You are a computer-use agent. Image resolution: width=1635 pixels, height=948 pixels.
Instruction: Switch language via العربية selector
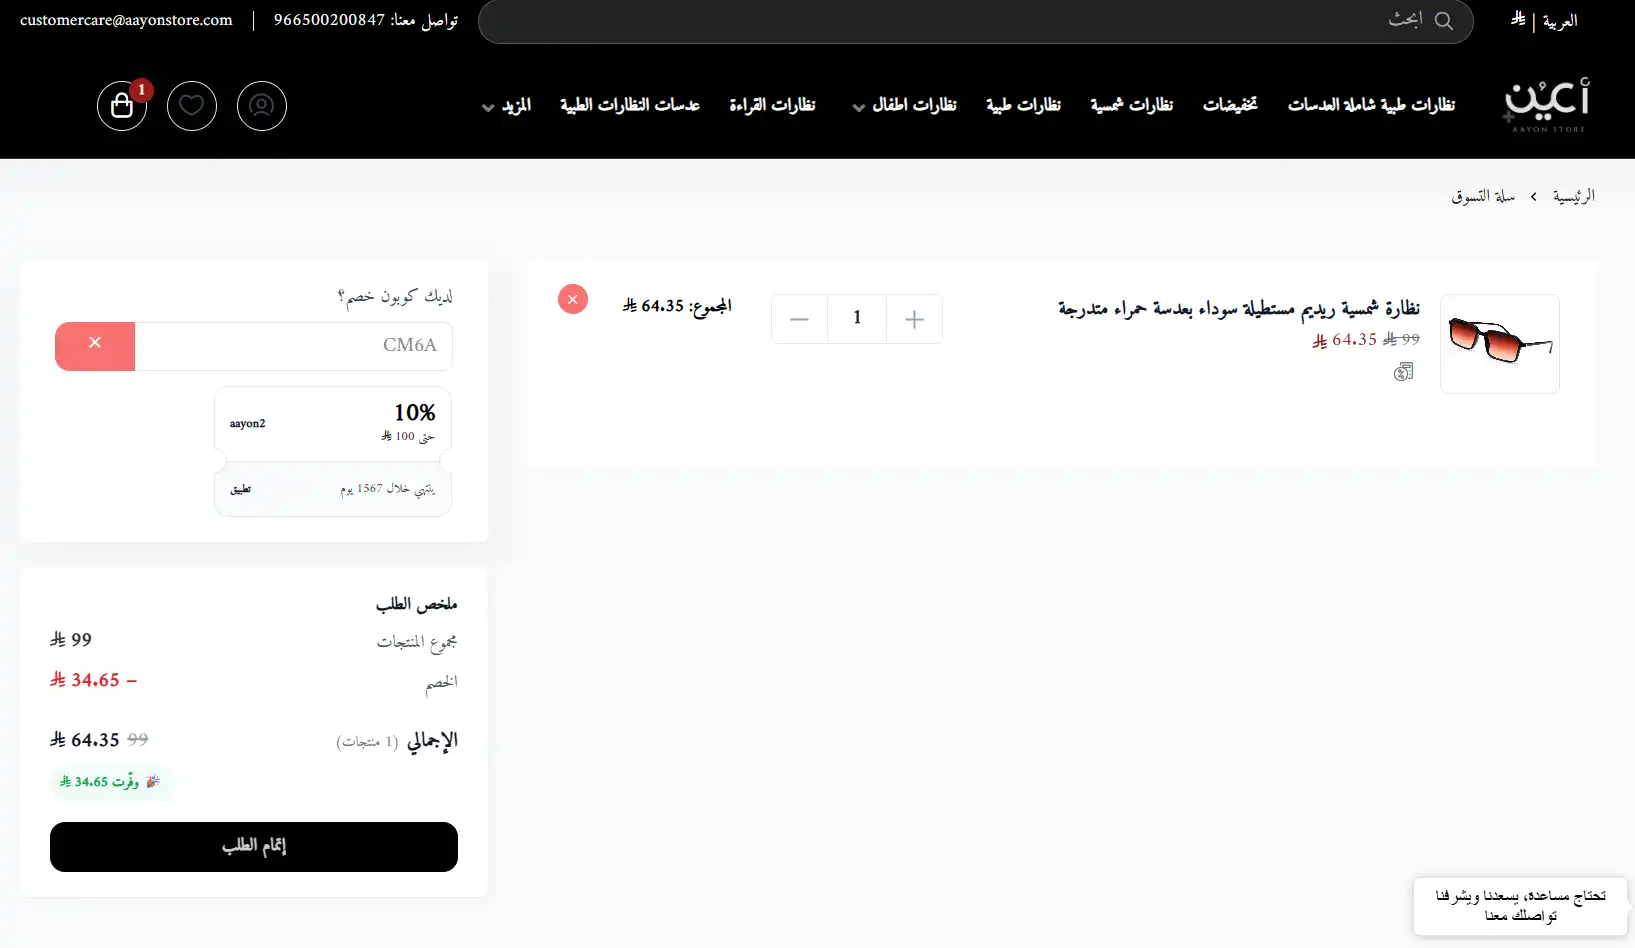coord(1560,21)
